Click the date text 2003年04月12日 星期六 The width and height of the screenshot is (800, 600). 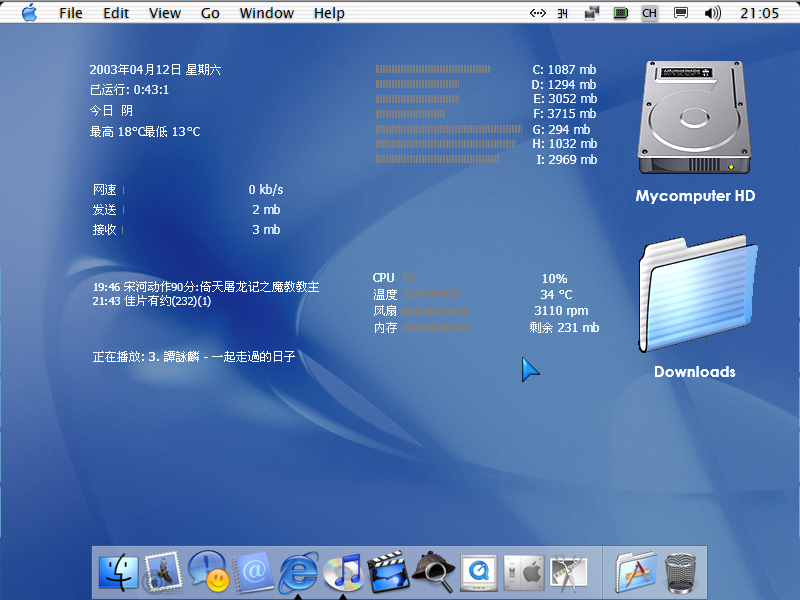155,70
